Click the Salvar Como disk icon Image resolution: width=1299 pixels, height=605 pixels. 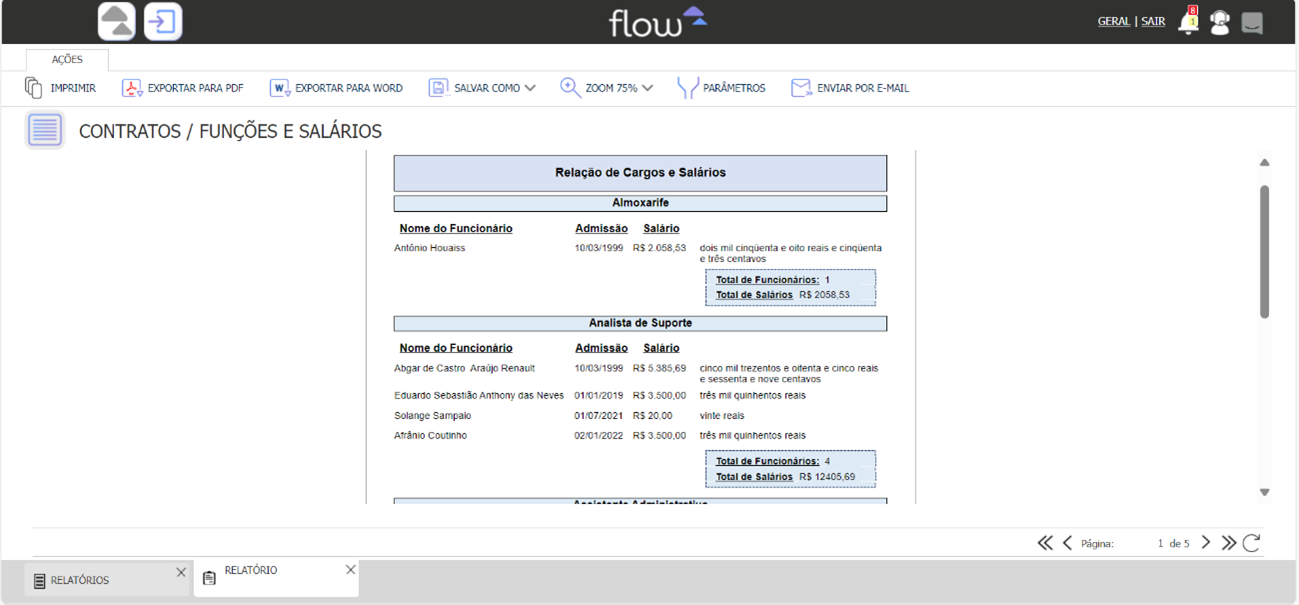438,88
